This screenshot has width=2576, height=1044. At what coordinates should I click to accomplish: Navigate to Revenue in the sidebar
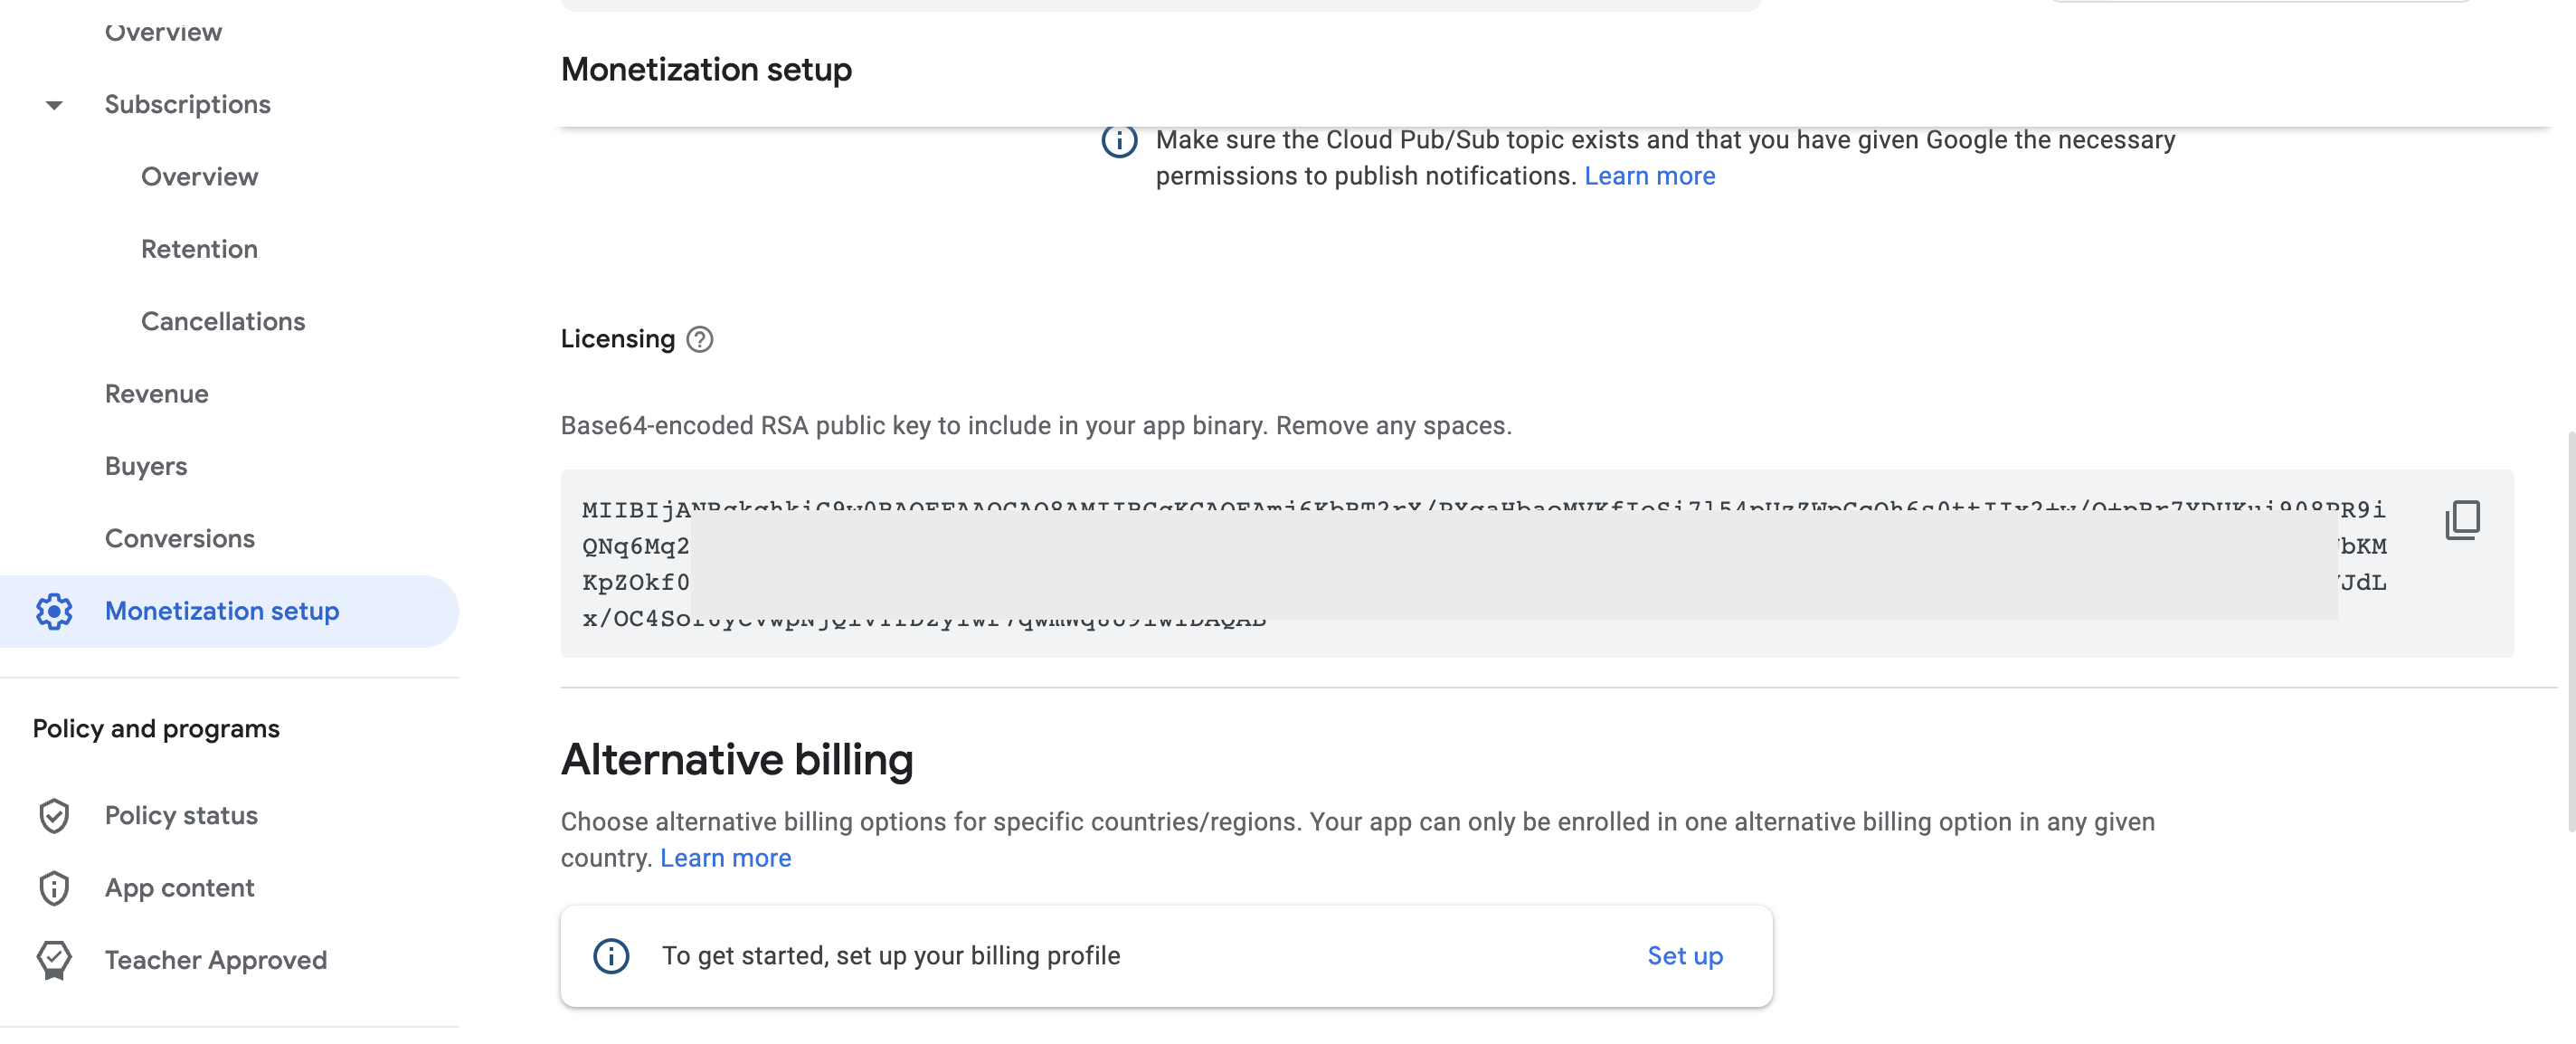tap(157, 394)
